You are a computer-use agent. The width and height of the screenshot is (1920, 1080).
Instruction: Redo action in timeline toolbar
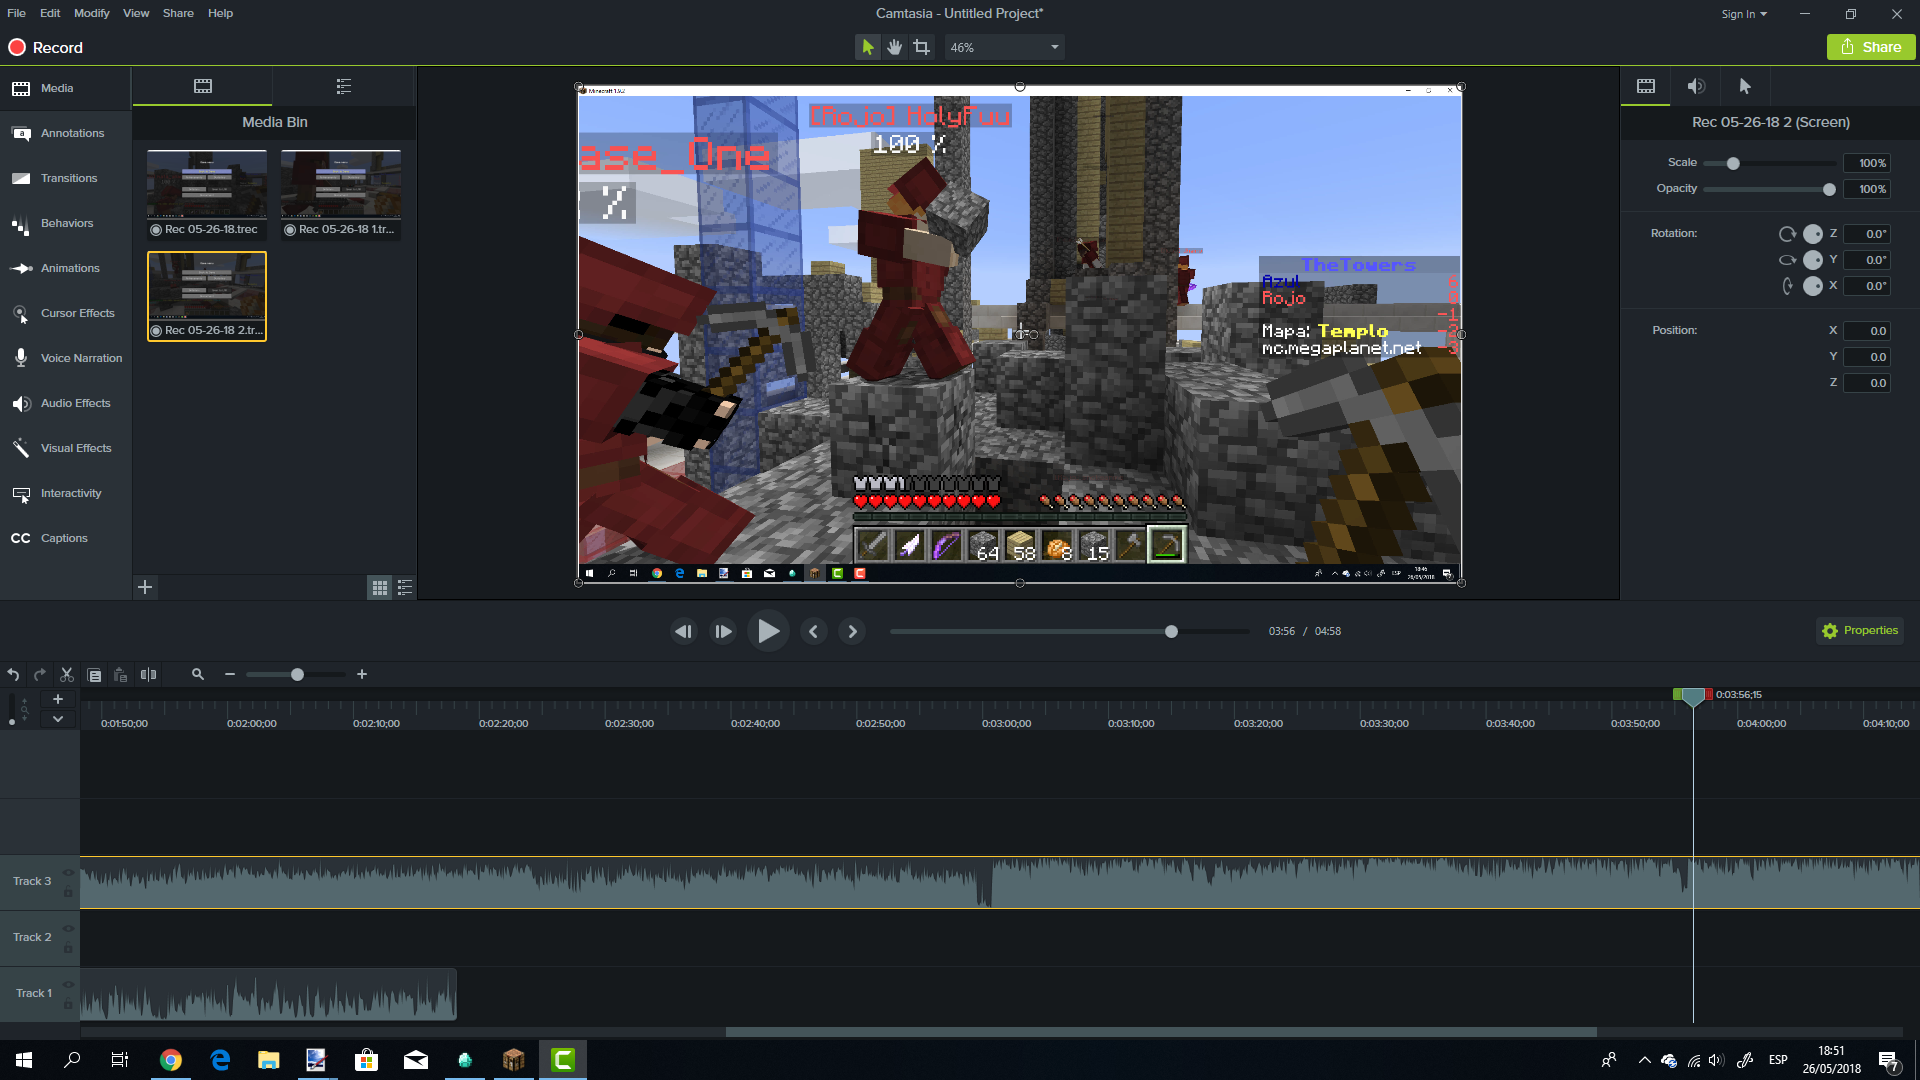(40, 675)
